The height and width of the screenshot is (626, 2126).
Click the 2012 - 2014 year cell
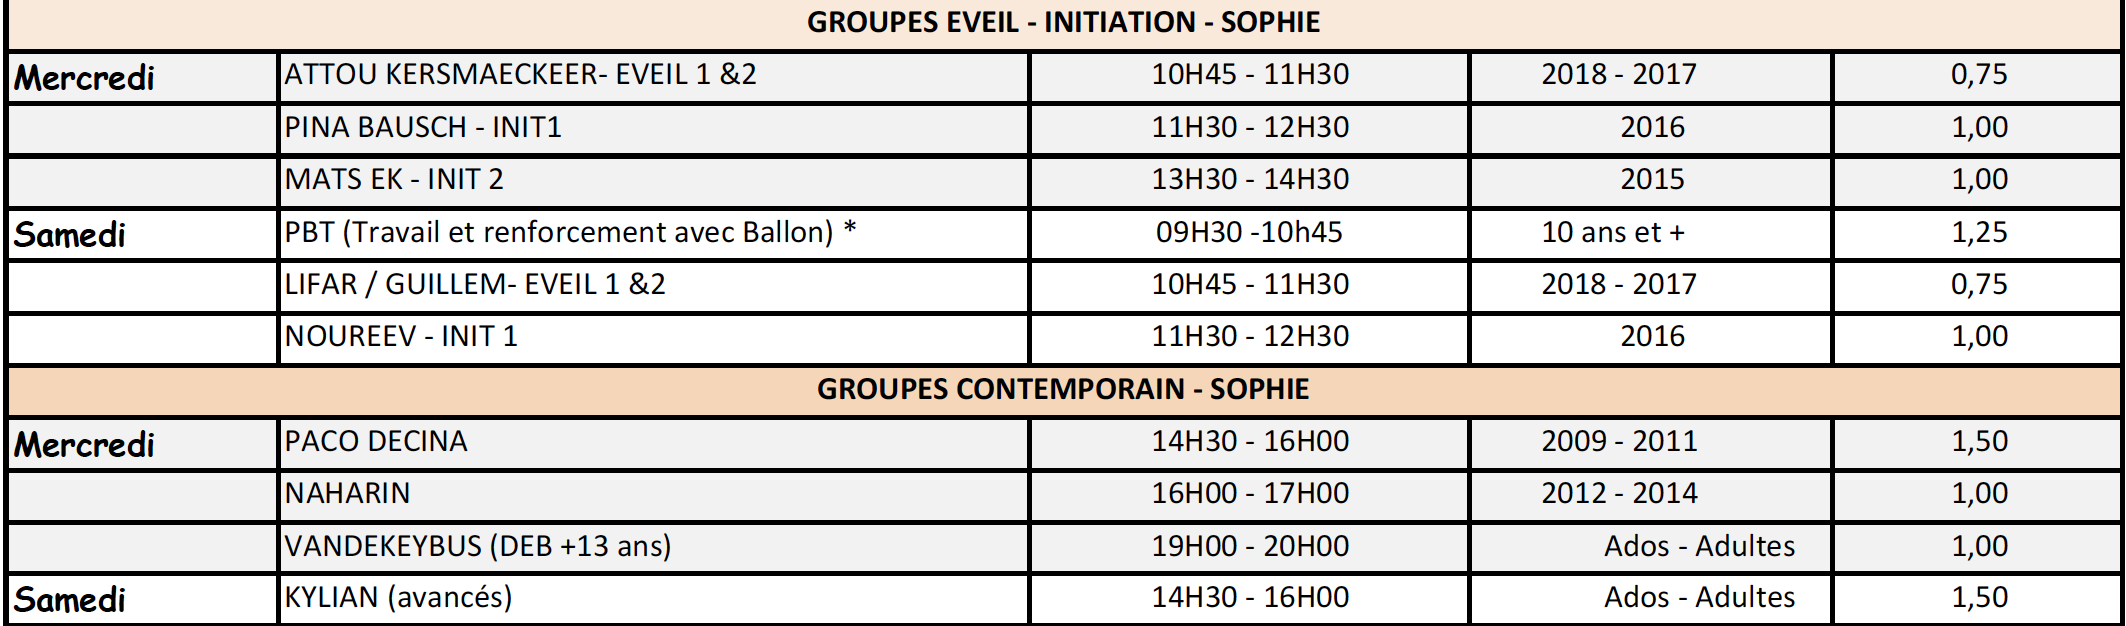pyautogui.click(x=1651, y=494)
